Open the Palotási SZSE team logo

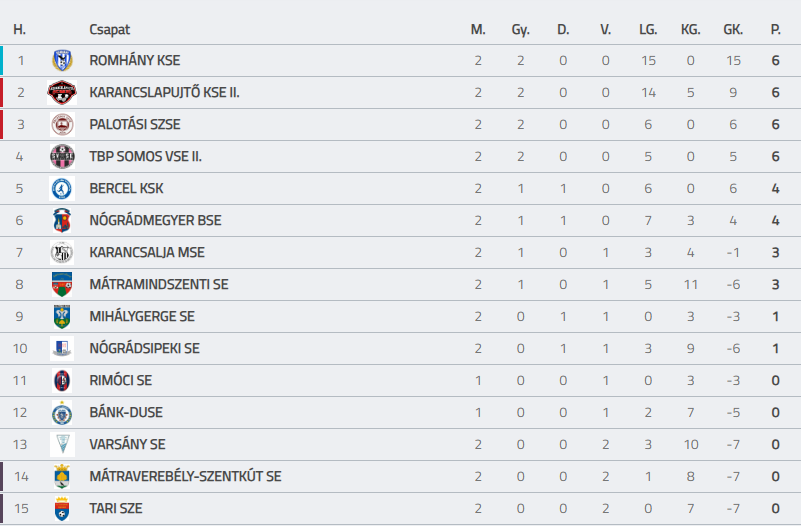pos(62,125)
